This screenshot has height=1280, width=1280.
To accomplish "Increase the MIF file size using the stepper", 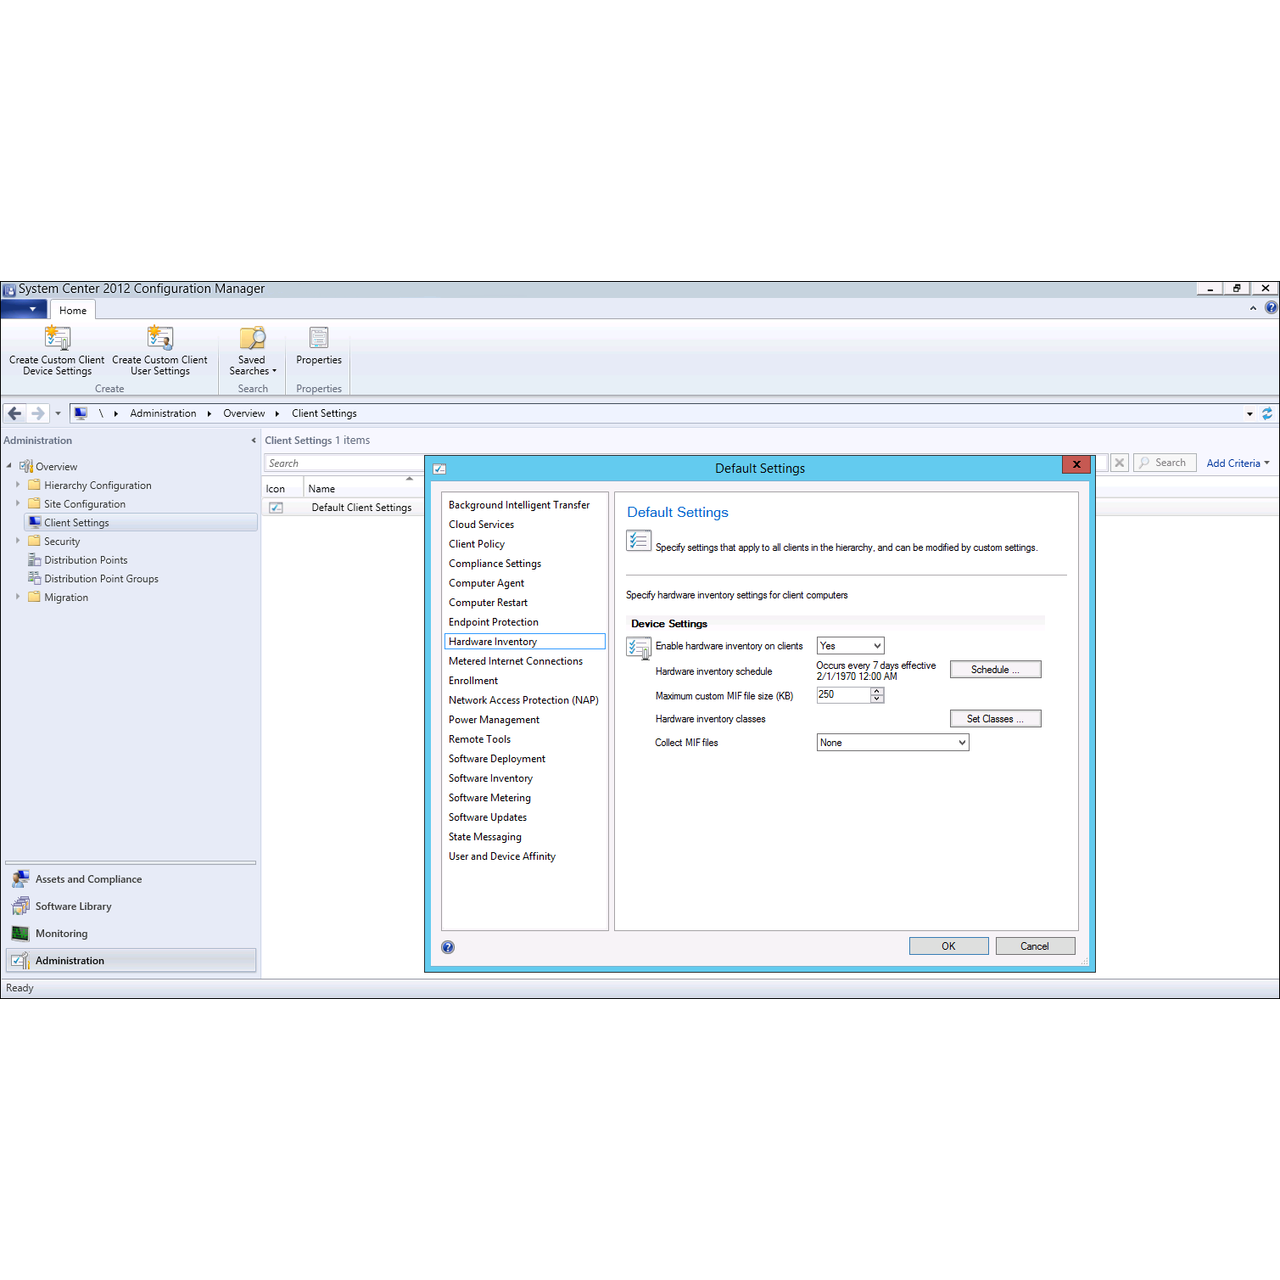I will pyautogui.click(x=877, y=691).
